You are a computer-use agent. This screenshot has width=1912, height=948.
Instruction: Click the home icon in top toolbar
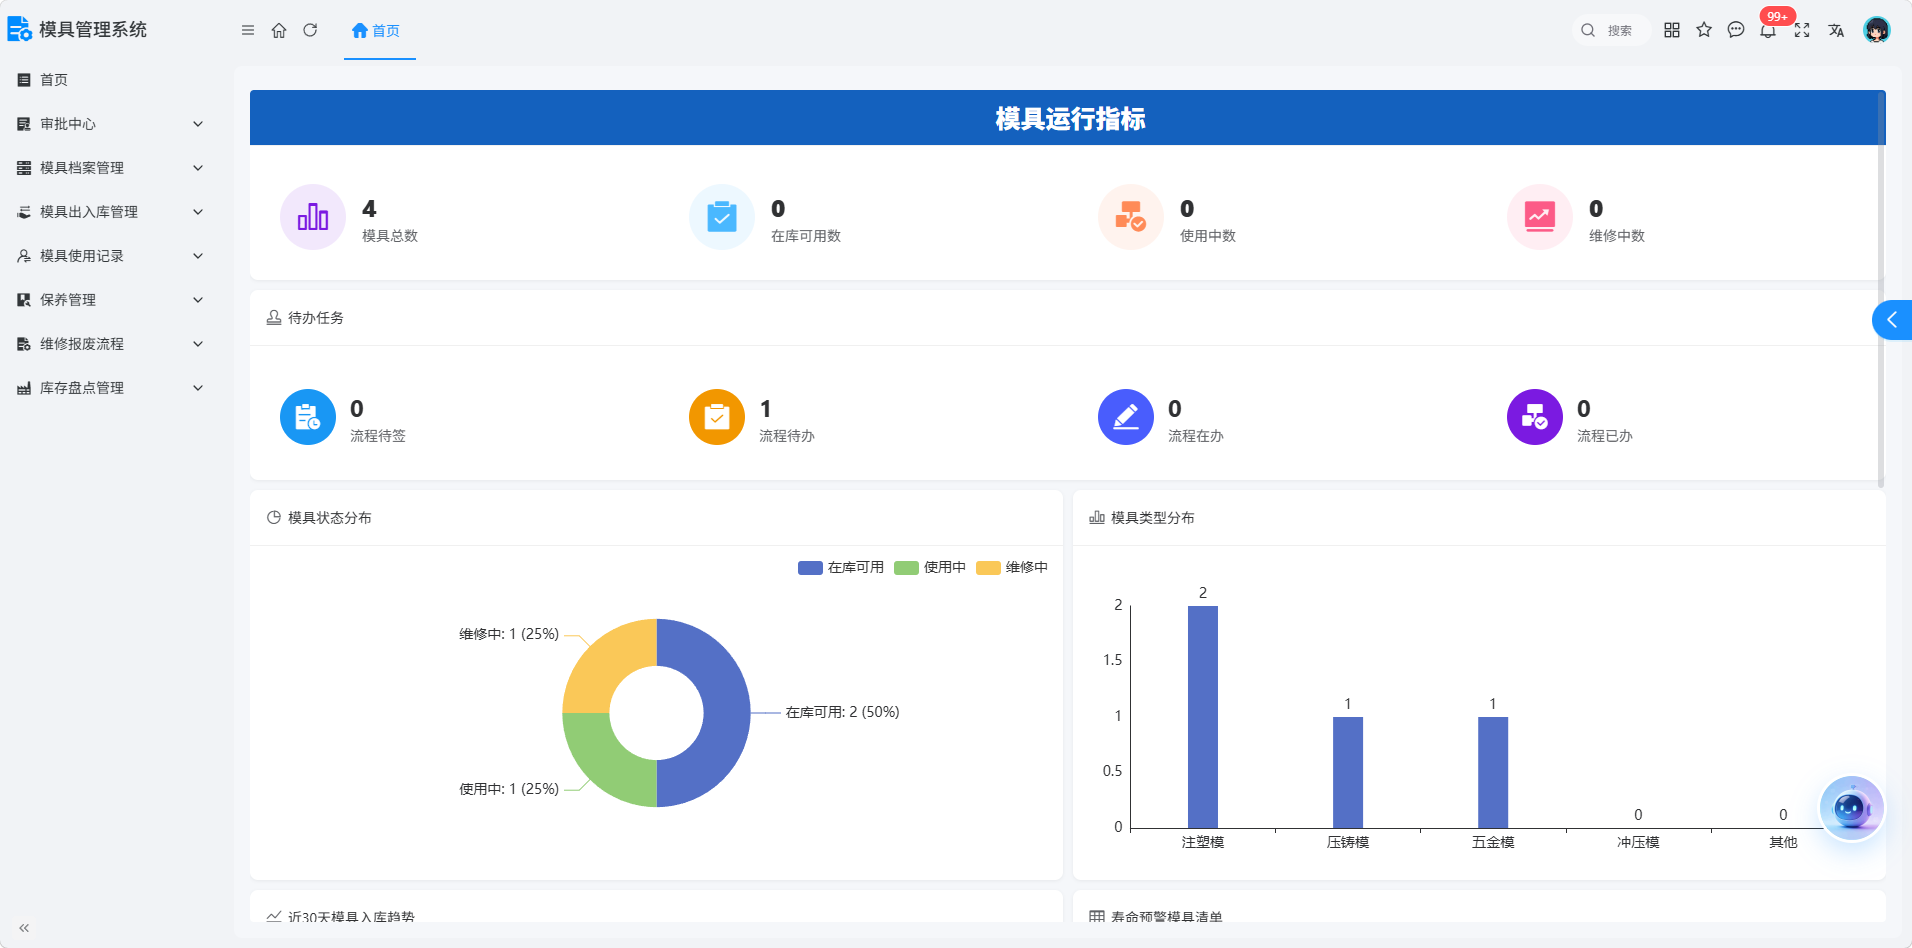[x=279, y=31]
